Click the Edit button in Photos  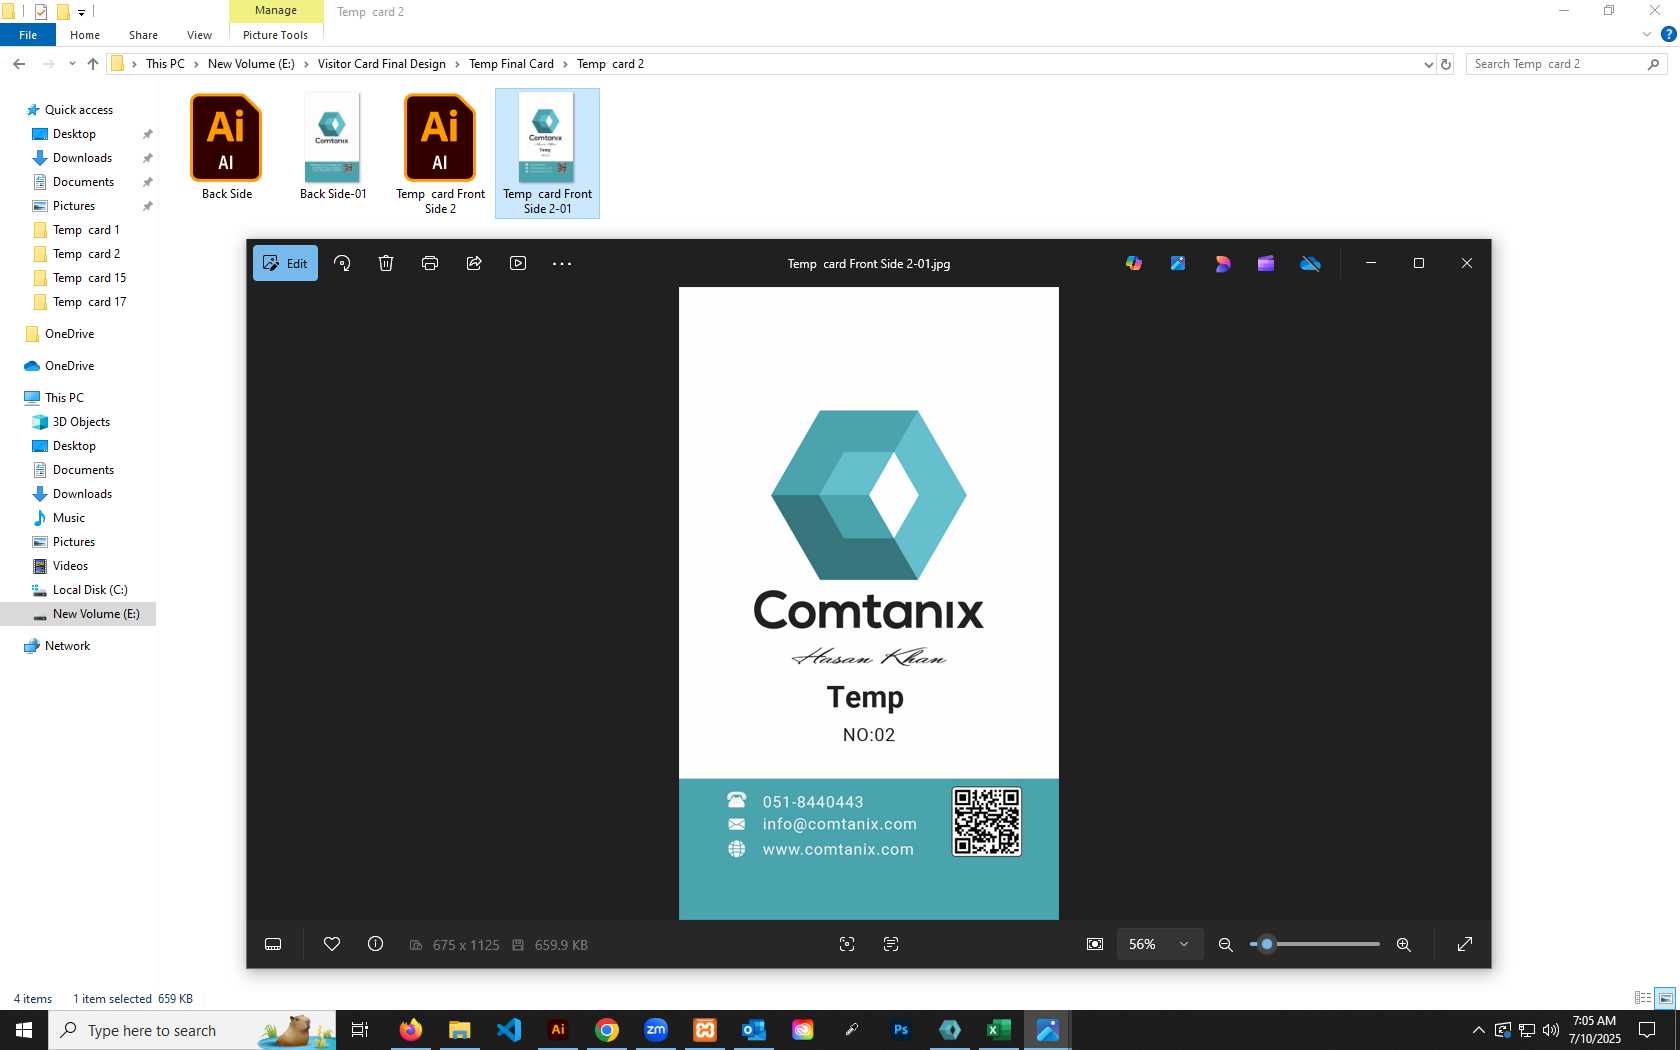pyautogui.click(x=285, y=263)
